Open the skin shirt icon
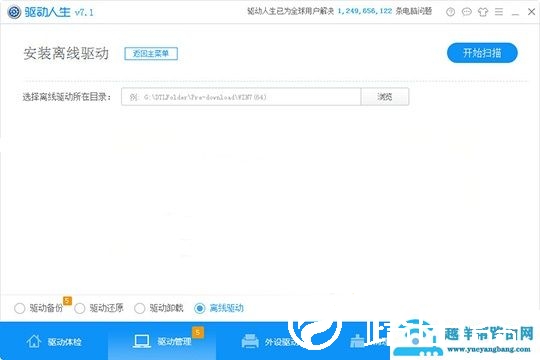Viewport: 540px width, 360px height. click(483, 12)
